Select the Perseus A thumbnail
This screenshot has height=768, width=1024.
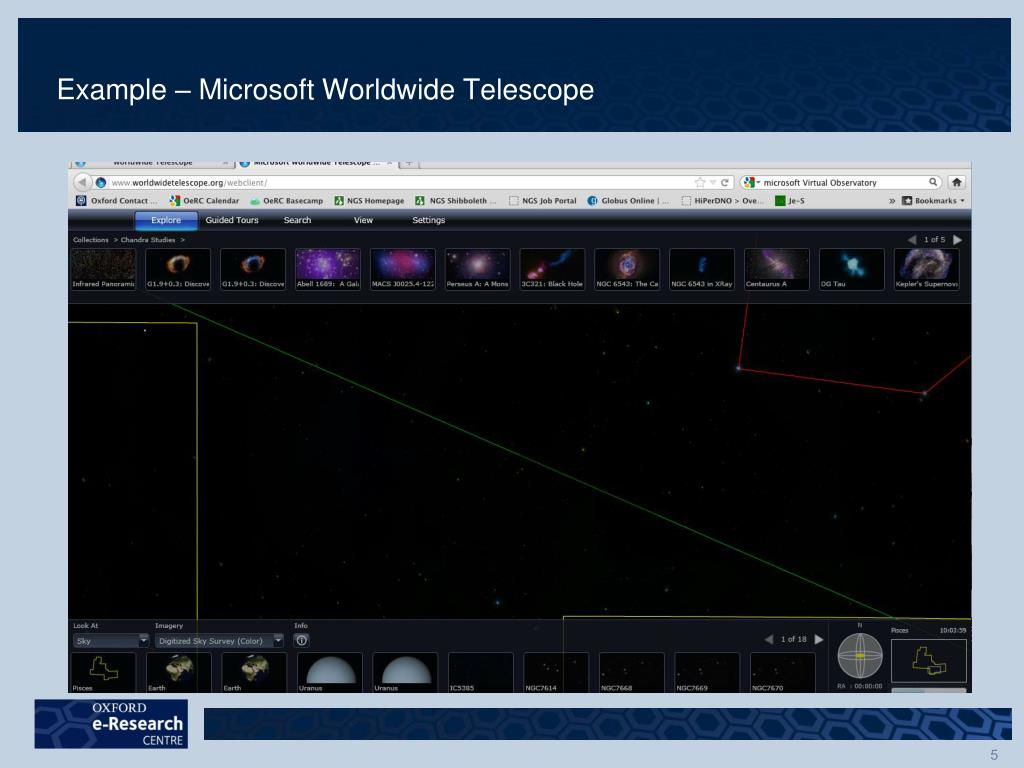[477, 269]
